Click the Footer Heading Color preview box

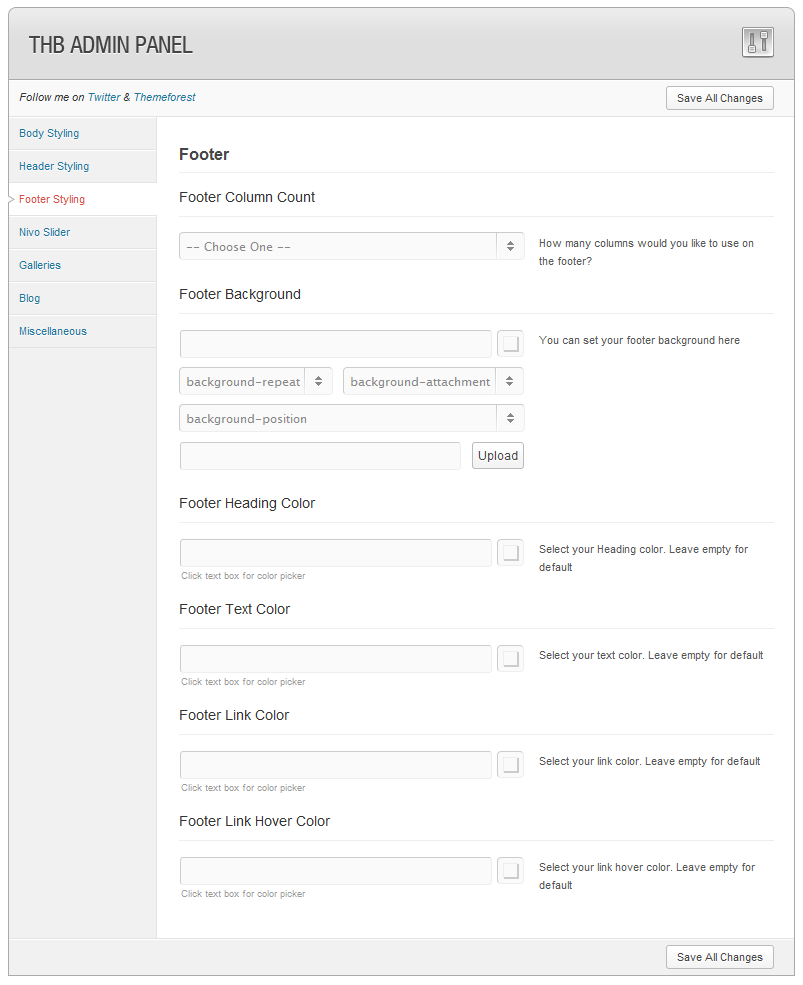(510, 553)
